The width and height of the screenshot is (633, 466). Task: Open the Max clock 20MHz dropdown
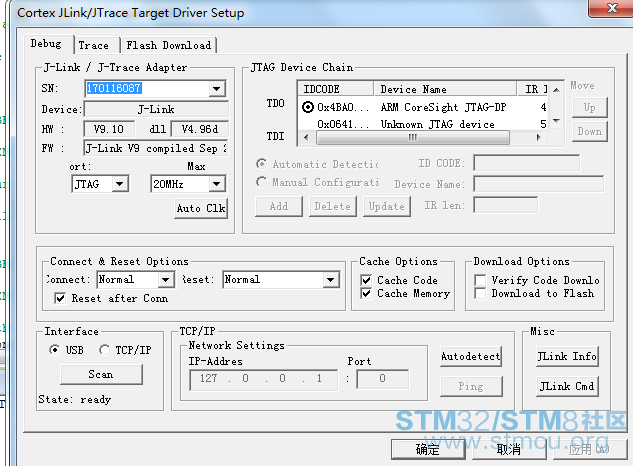pyautogui.click(x=217, y=184)
